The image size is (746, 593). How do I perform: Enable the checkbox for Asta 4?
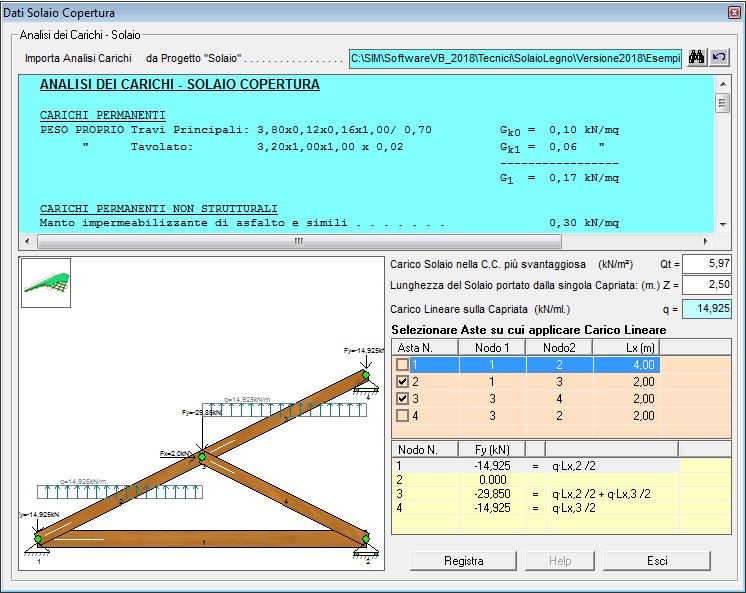tap(402, 415)
